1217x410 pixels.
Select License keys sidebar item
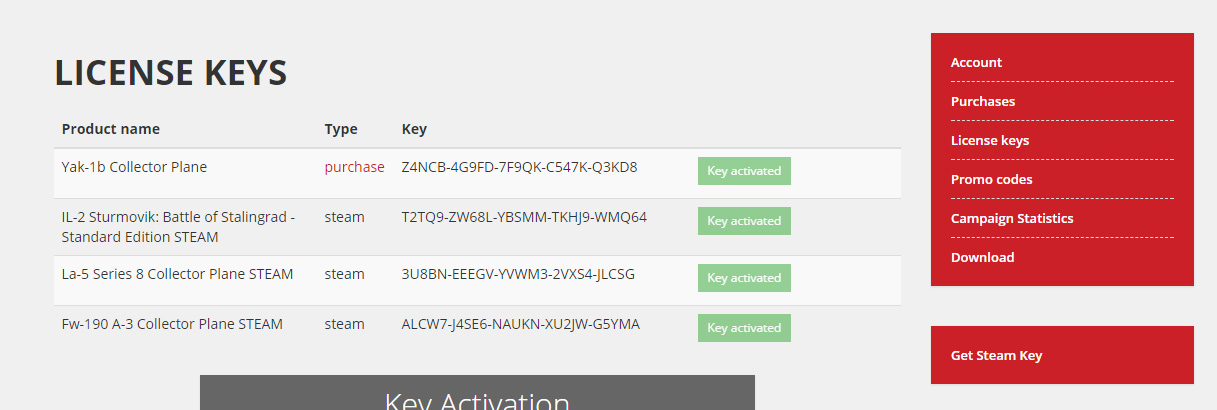989,140
